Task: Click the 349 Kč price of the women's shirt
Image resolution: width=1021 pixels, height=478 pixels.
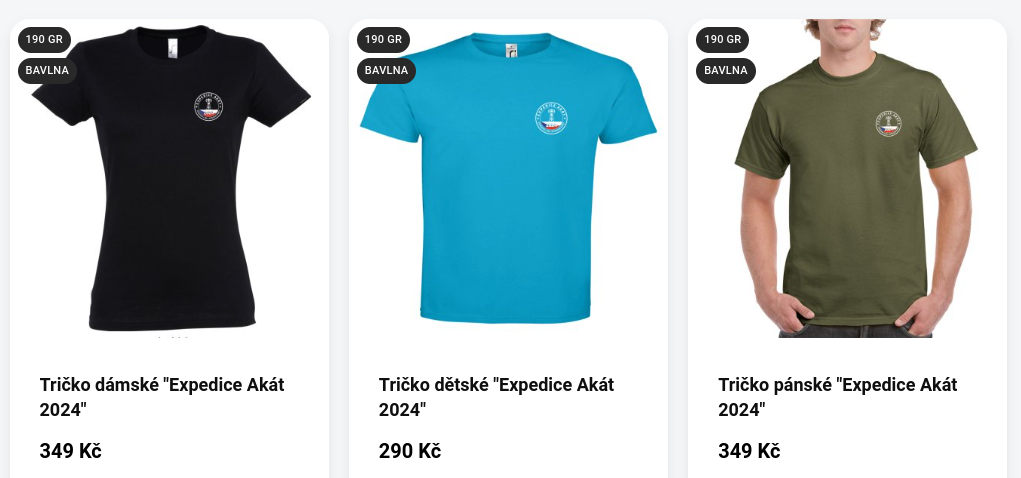Action: pyautogui.click(x=70, y=451)
